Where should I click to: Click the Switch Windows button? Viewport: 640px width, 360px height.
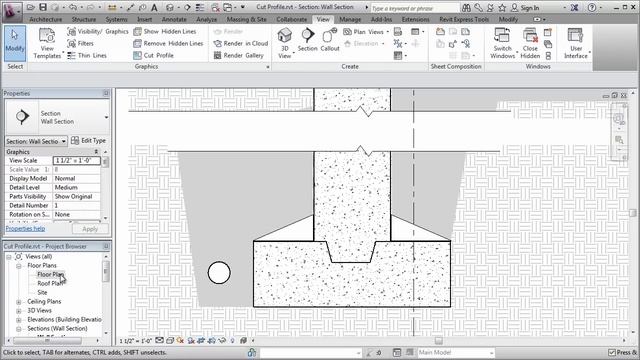(x=502, y=43)
